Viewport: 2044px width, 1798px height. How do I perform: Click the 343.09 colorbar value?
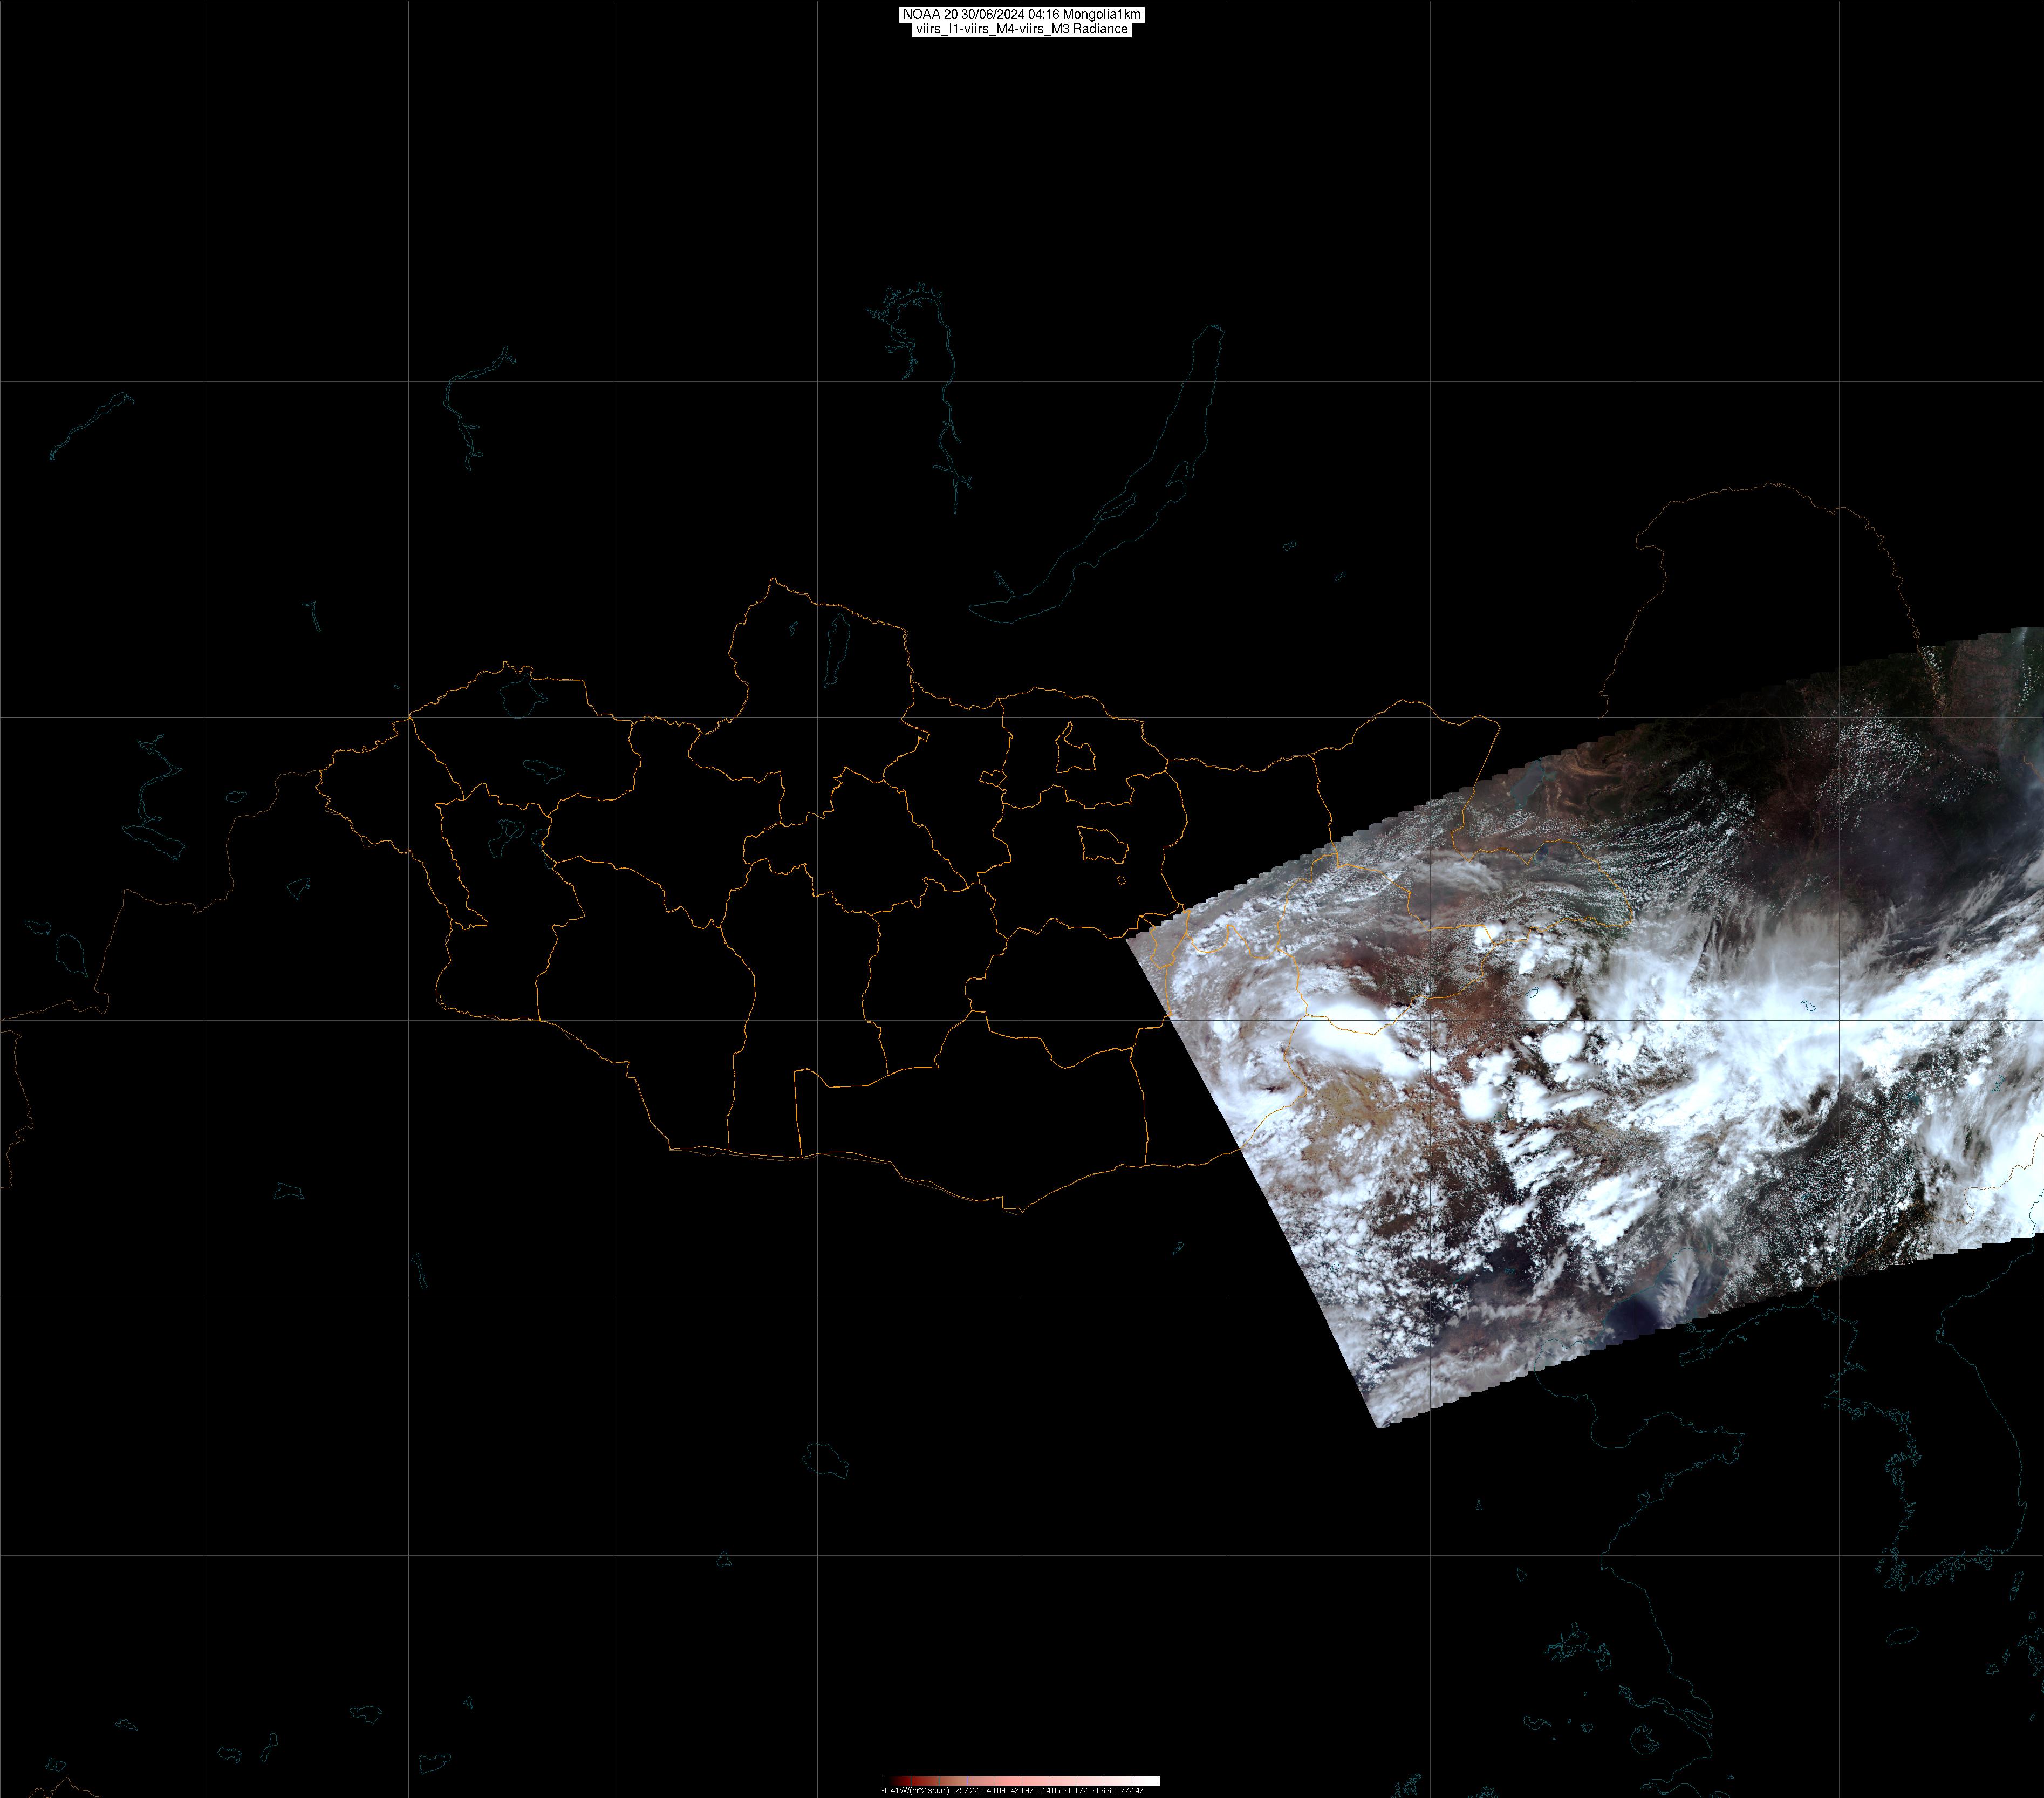pos(994,1791)
